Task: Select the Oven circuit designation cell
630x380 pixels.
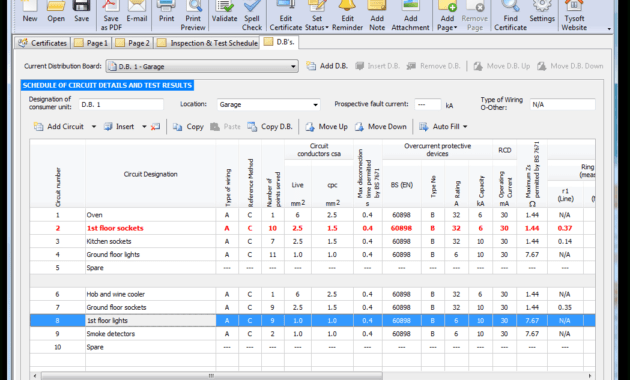Action: [151, 215]
